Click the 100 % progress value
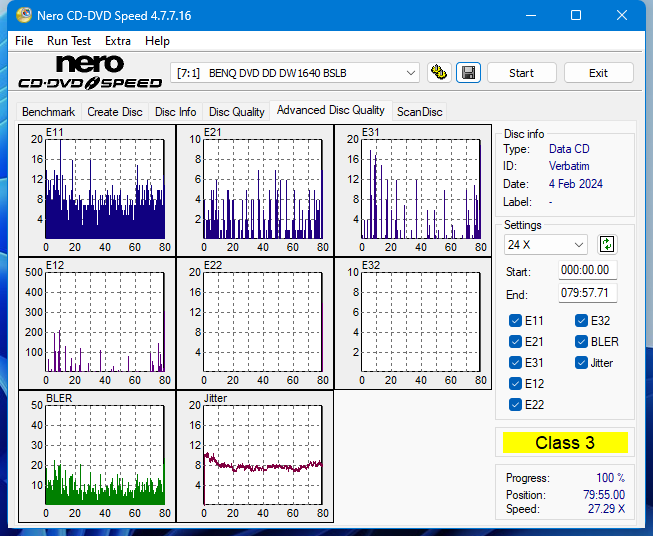The height and width of the screenshot is (536, 653). [x=610, y=478]
